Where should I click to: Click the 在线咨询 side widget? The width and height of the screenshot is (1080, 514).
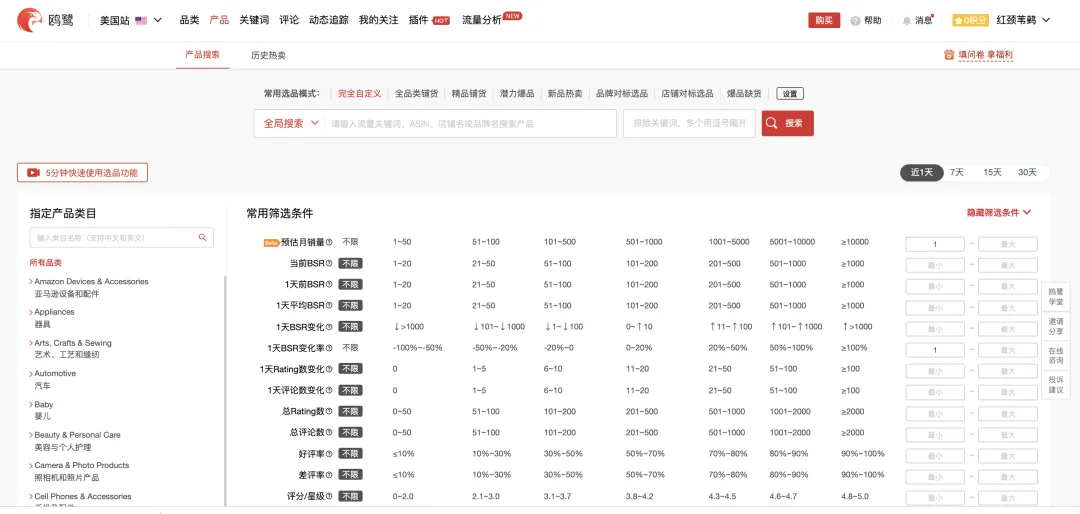[1055, 356]
